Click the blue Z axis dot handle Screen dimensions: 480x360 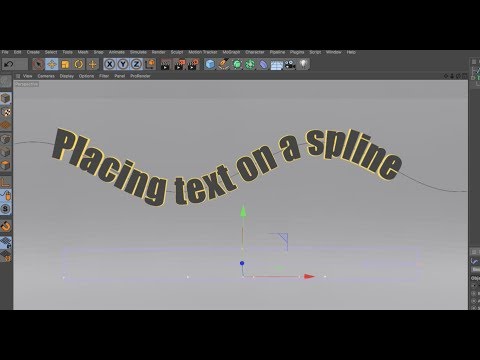[242, 263]
